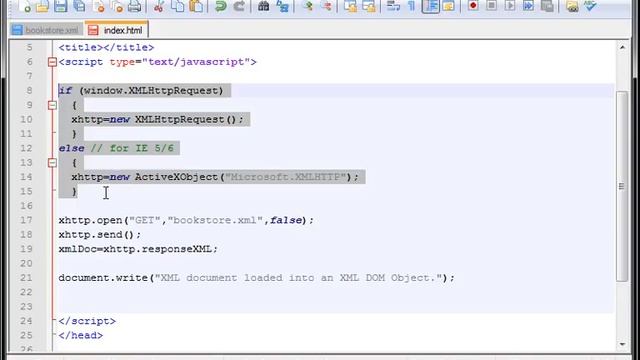Print the document with the printer icon
This screenshot has width=640, height=360.
click(135, 6)
